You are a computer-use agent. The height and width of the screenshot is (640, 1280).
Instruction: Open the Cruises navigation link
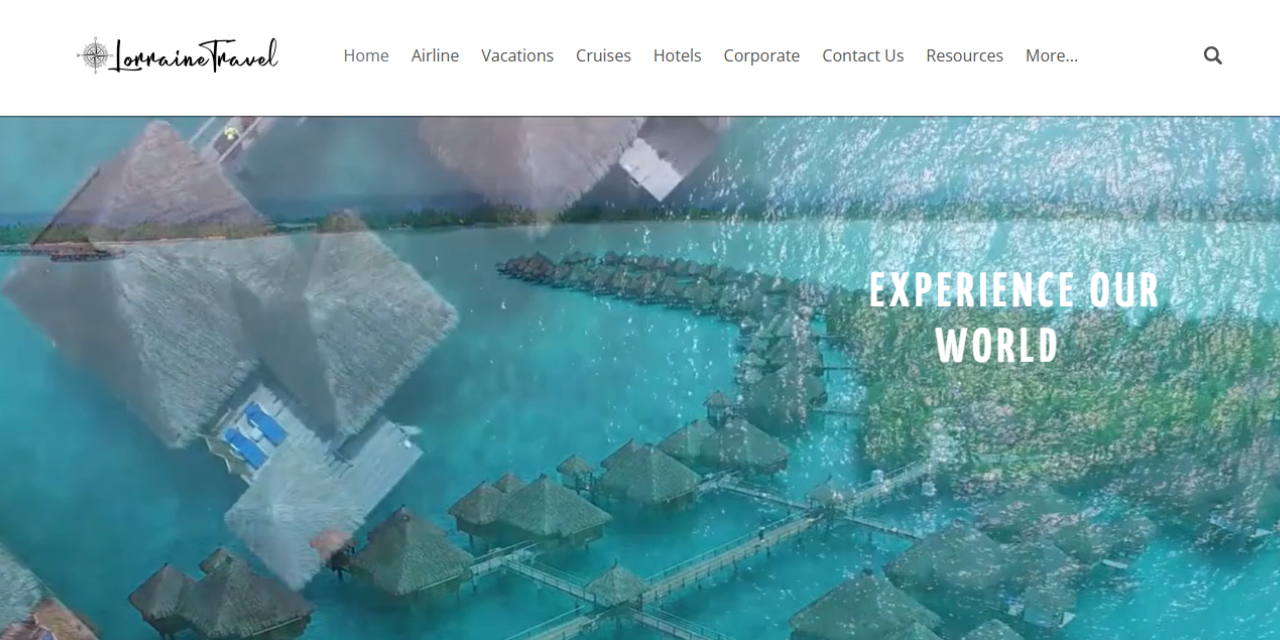(x=603, y=56)
